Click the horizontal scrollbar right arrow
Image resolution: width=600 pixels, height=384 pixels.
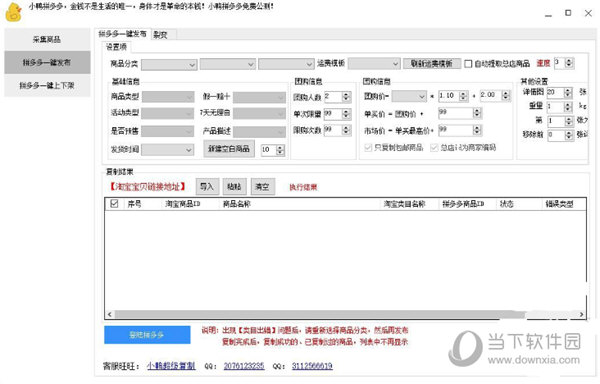pos(581,314)
